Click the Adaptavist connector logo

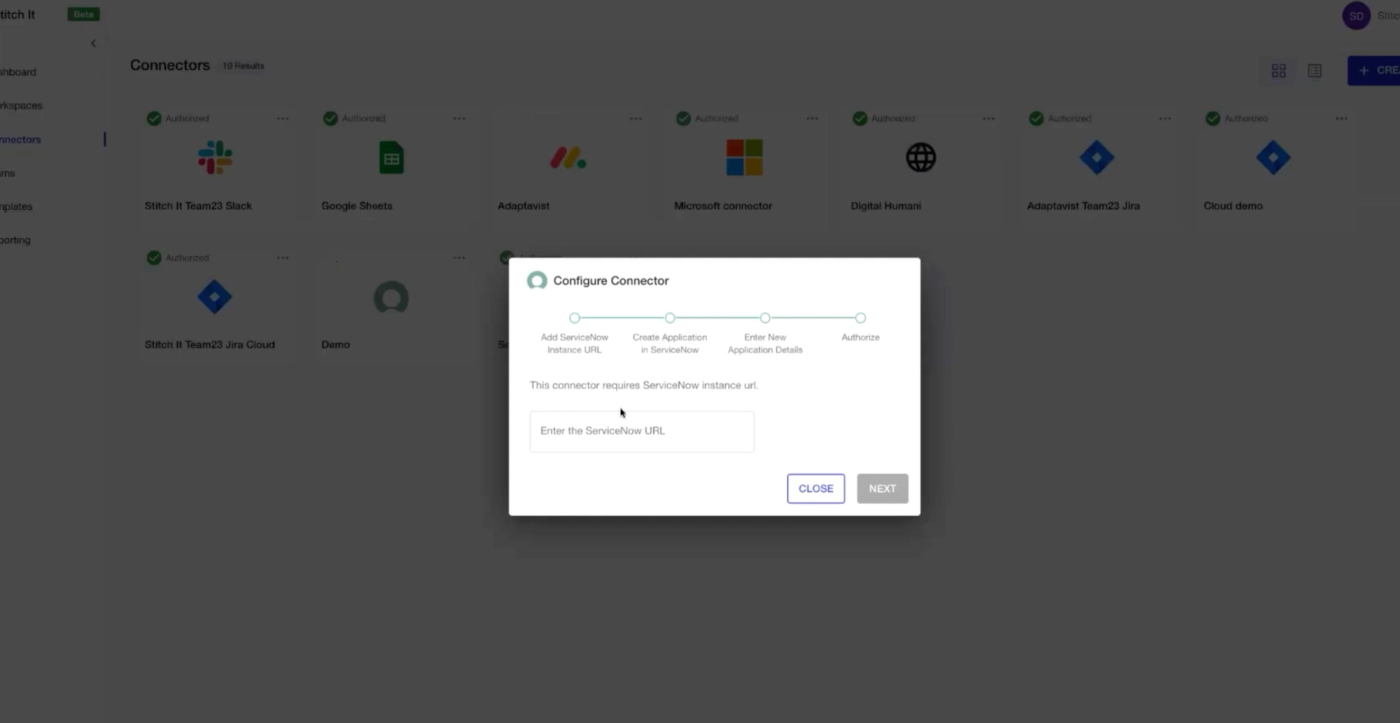click(x=565, y=157)
